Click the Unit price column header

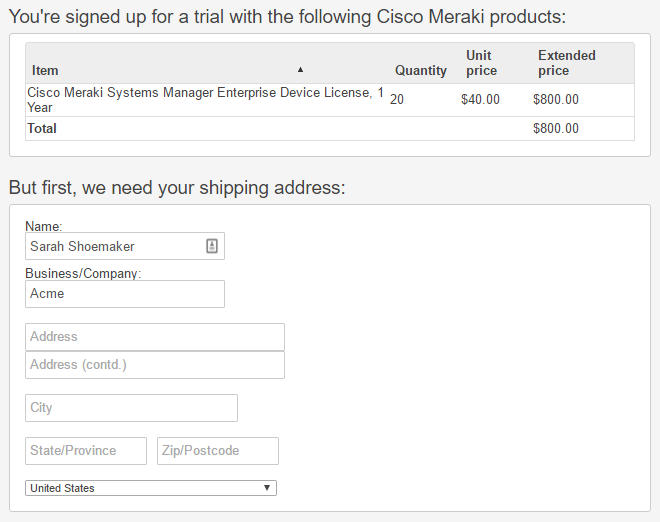pyautogui.click(x=481, y=63)
